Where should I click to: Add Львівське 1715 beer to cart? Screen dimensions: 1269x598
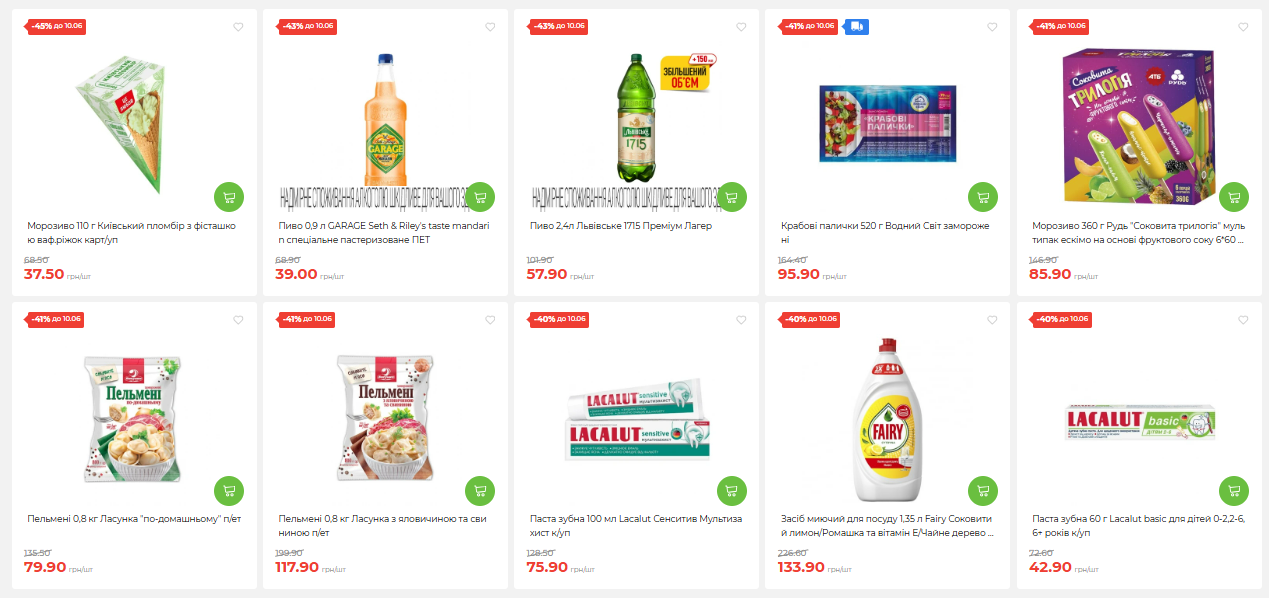click(732, 197)
